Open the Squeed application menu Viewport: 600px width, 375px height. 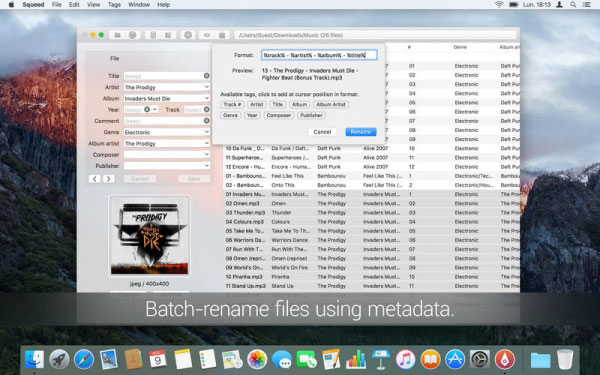tap(33, 5)
